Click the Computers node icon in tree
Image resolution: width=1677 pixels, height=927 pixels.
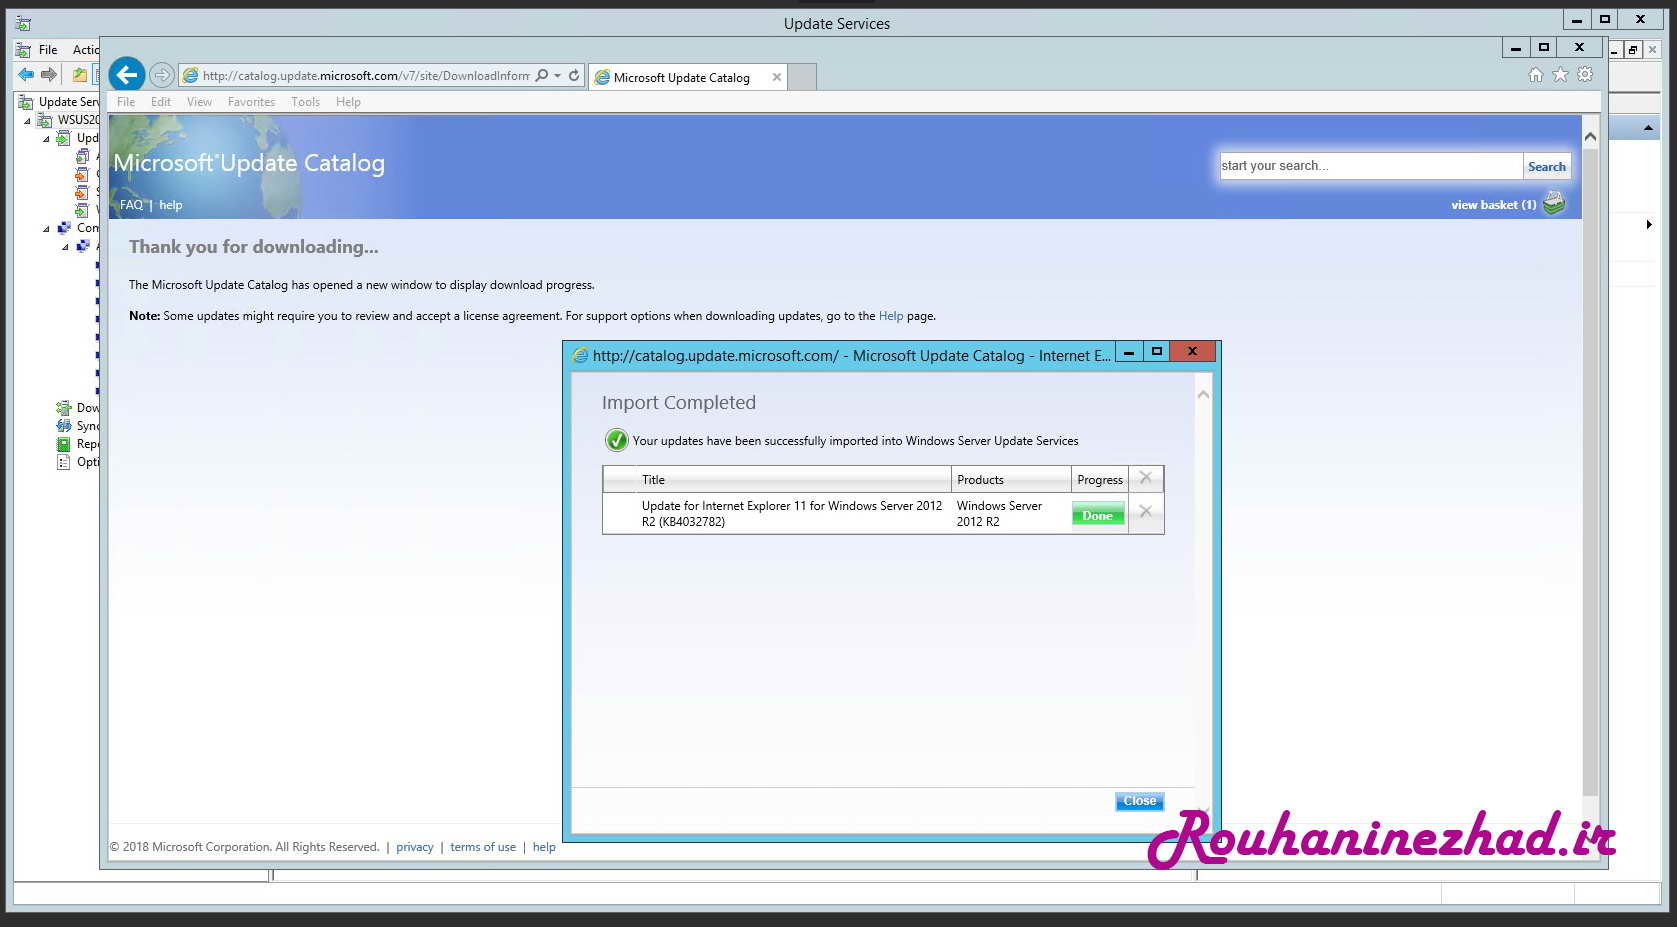pyautogui.click(x=64, y=228)
